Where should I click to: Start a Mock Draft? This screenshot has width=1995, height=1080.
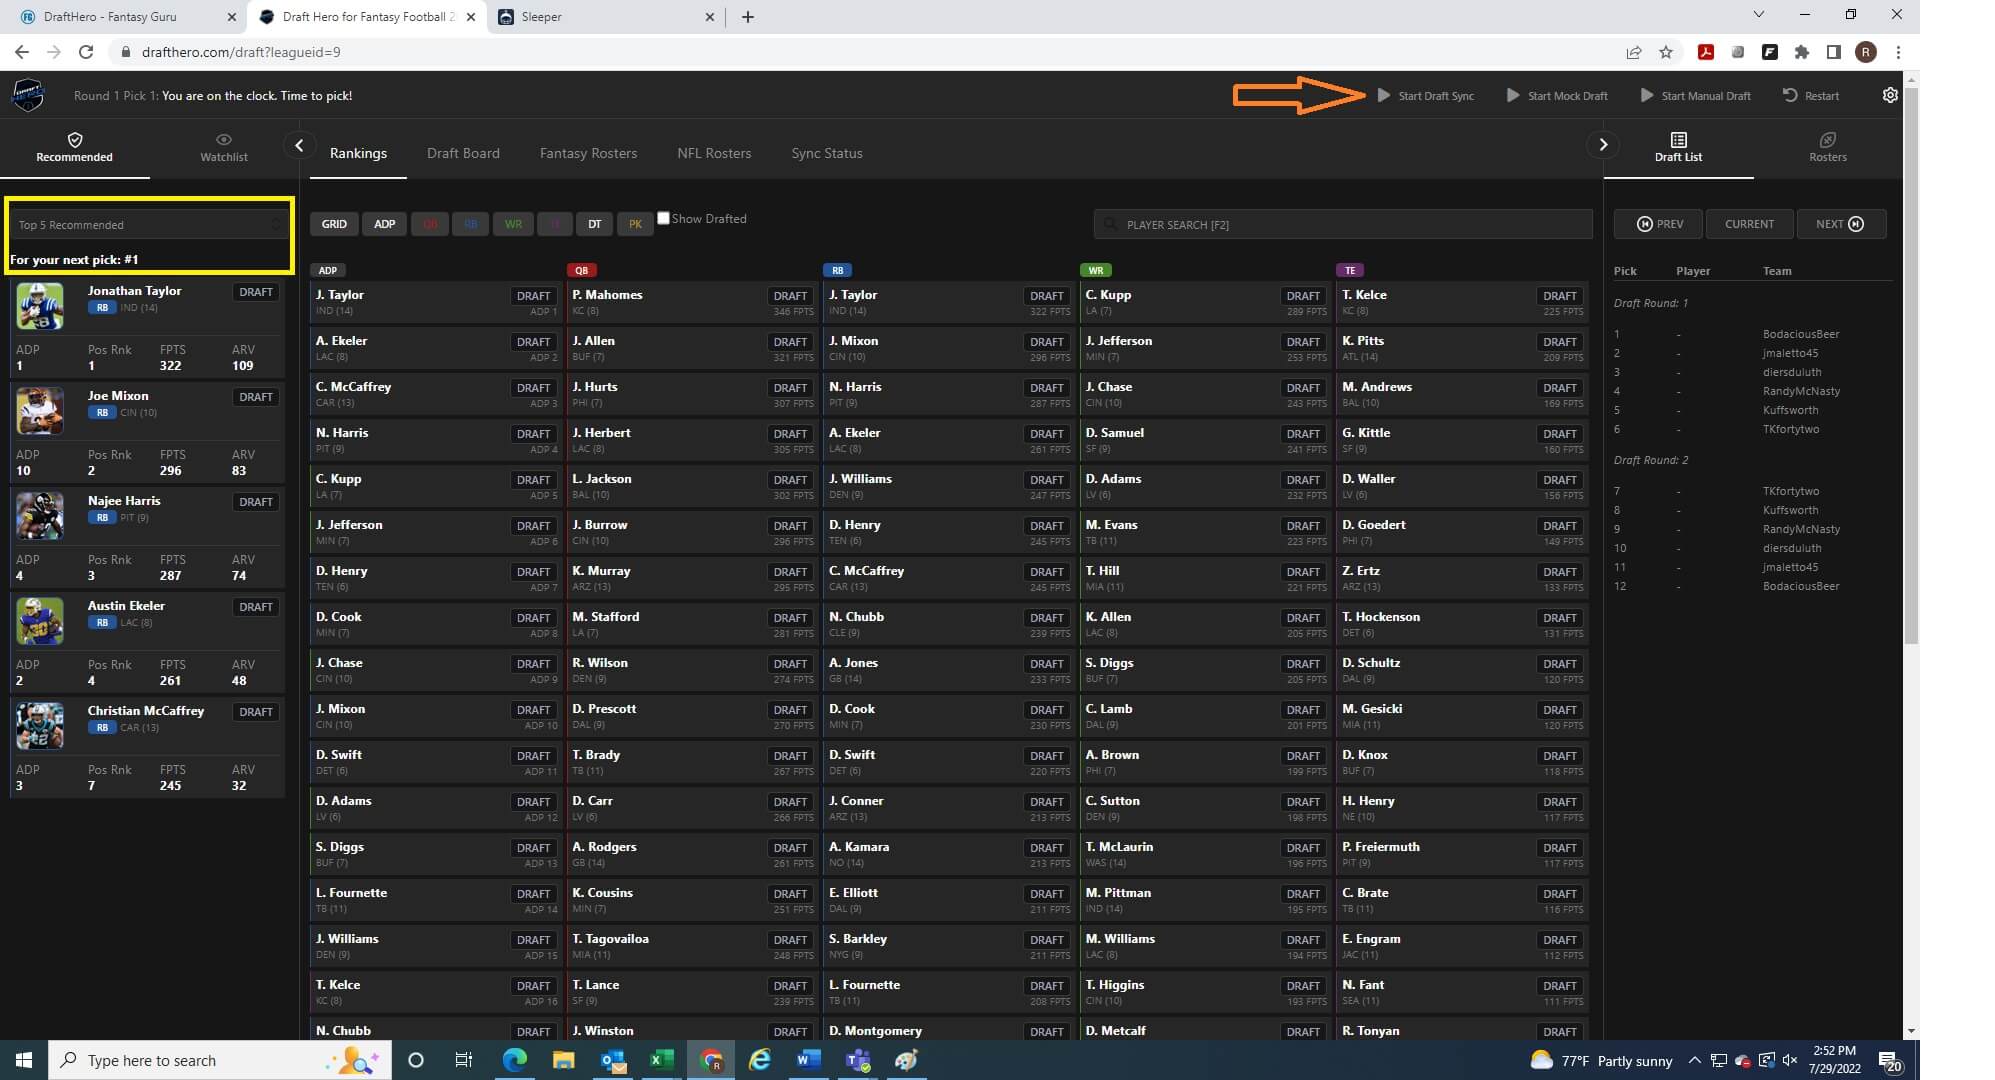(x=1556, y=95)
